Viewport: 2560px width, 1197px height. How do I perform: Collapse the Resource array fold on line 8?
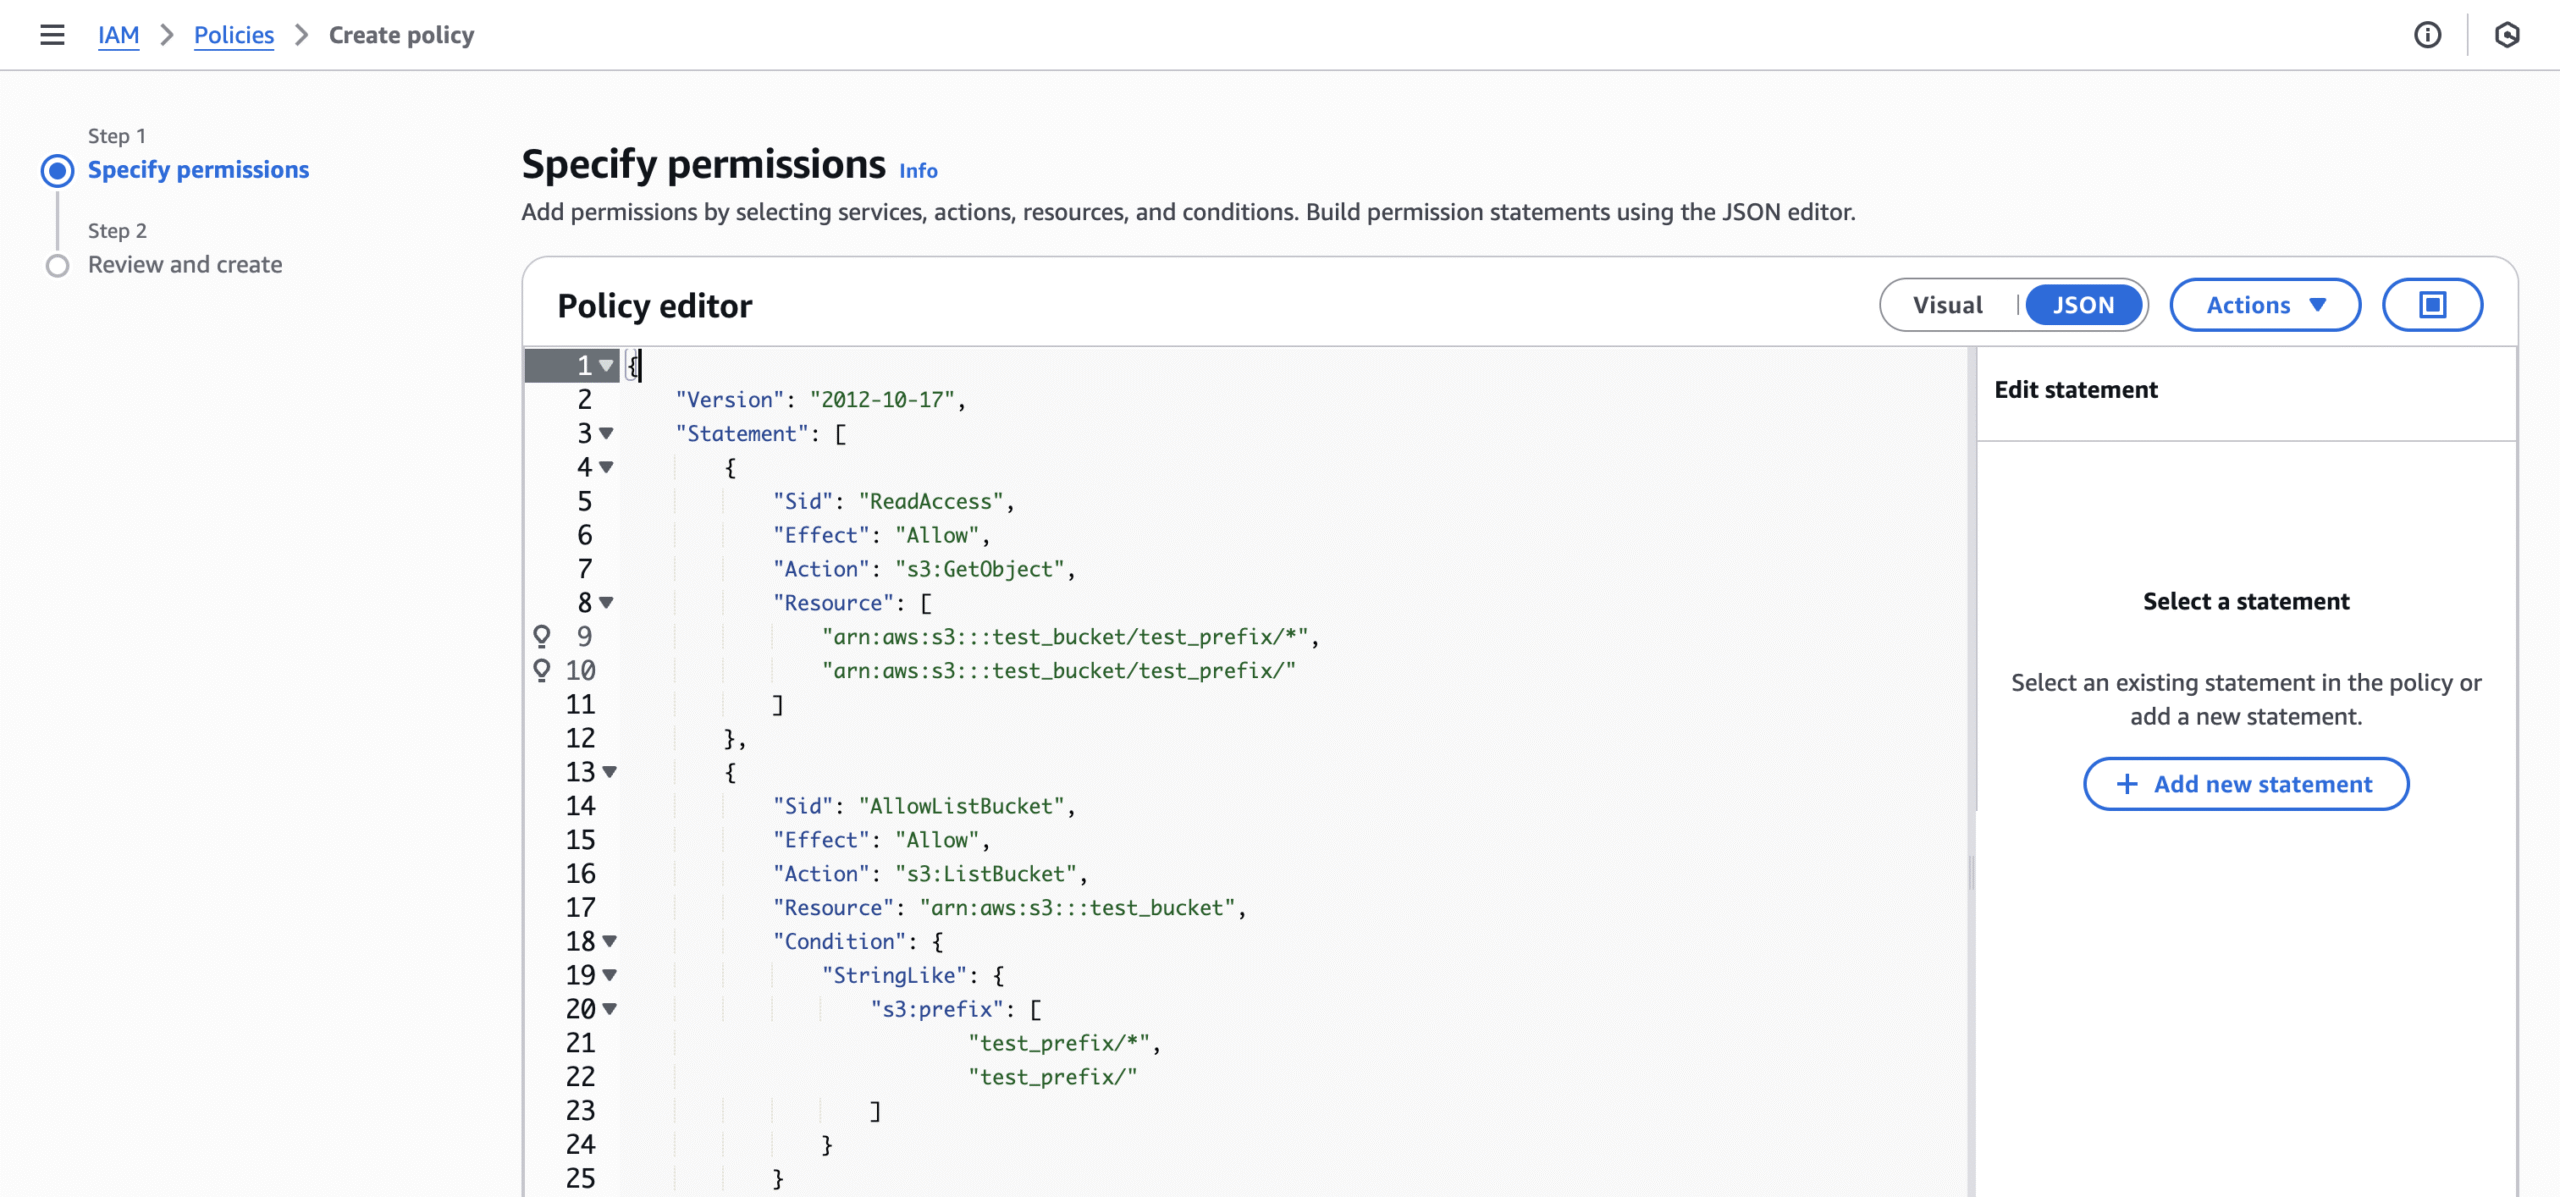coord(606,602)
